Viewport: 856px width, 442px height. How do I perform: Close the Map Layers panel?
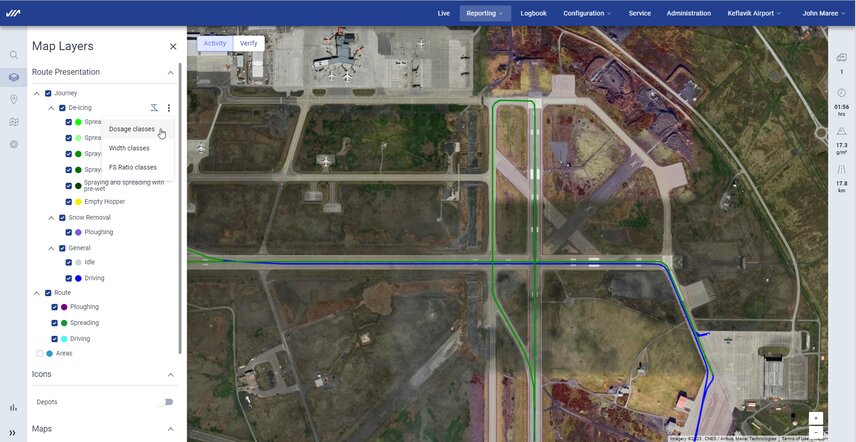coord(173,46)
